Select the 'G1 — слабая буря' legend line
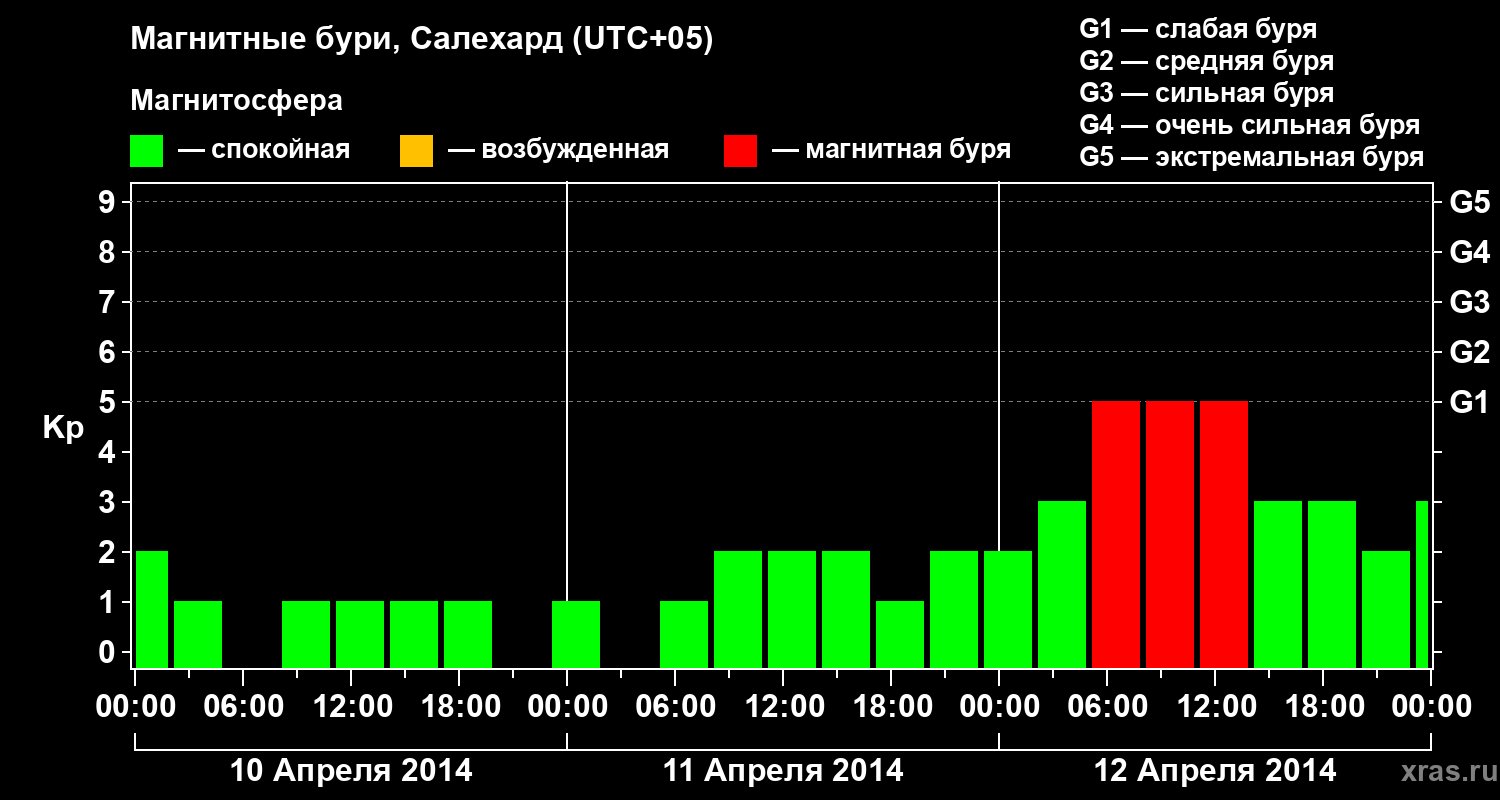Image resolution: width=1500 pixels, height=800 pixels. pyautogui.click(x=1198, y=29)
